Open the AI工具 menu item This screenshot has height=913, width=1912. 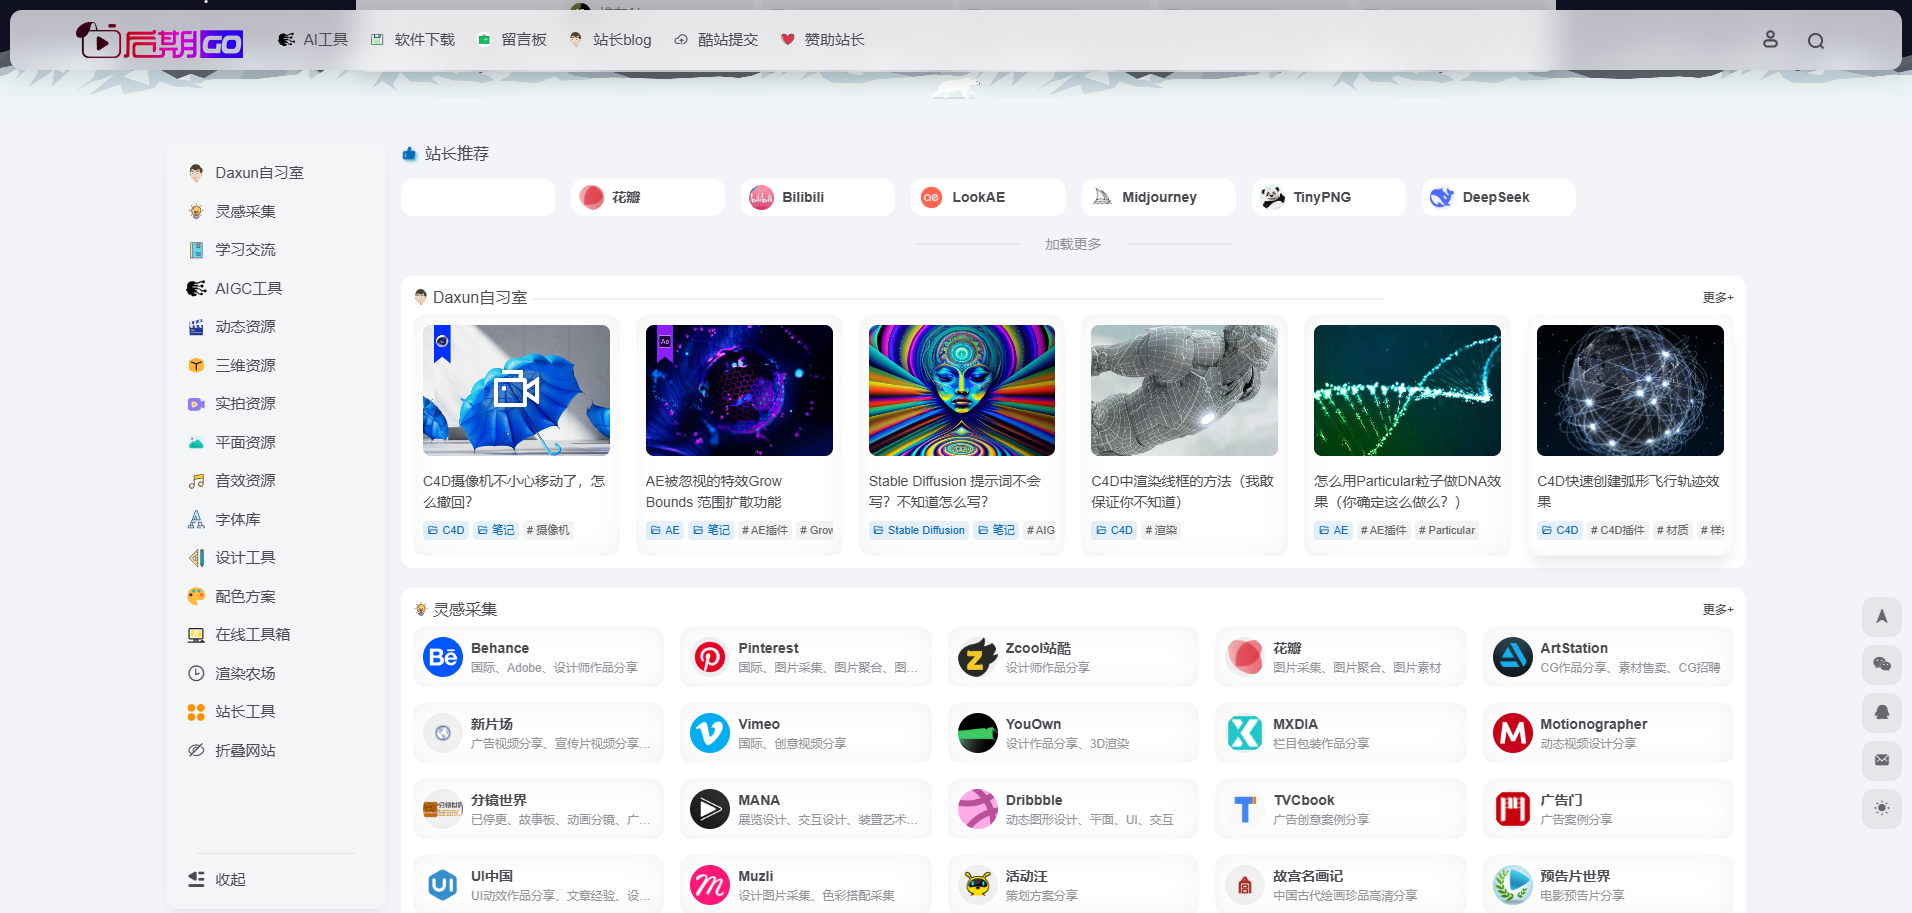(x=313, y=39)
